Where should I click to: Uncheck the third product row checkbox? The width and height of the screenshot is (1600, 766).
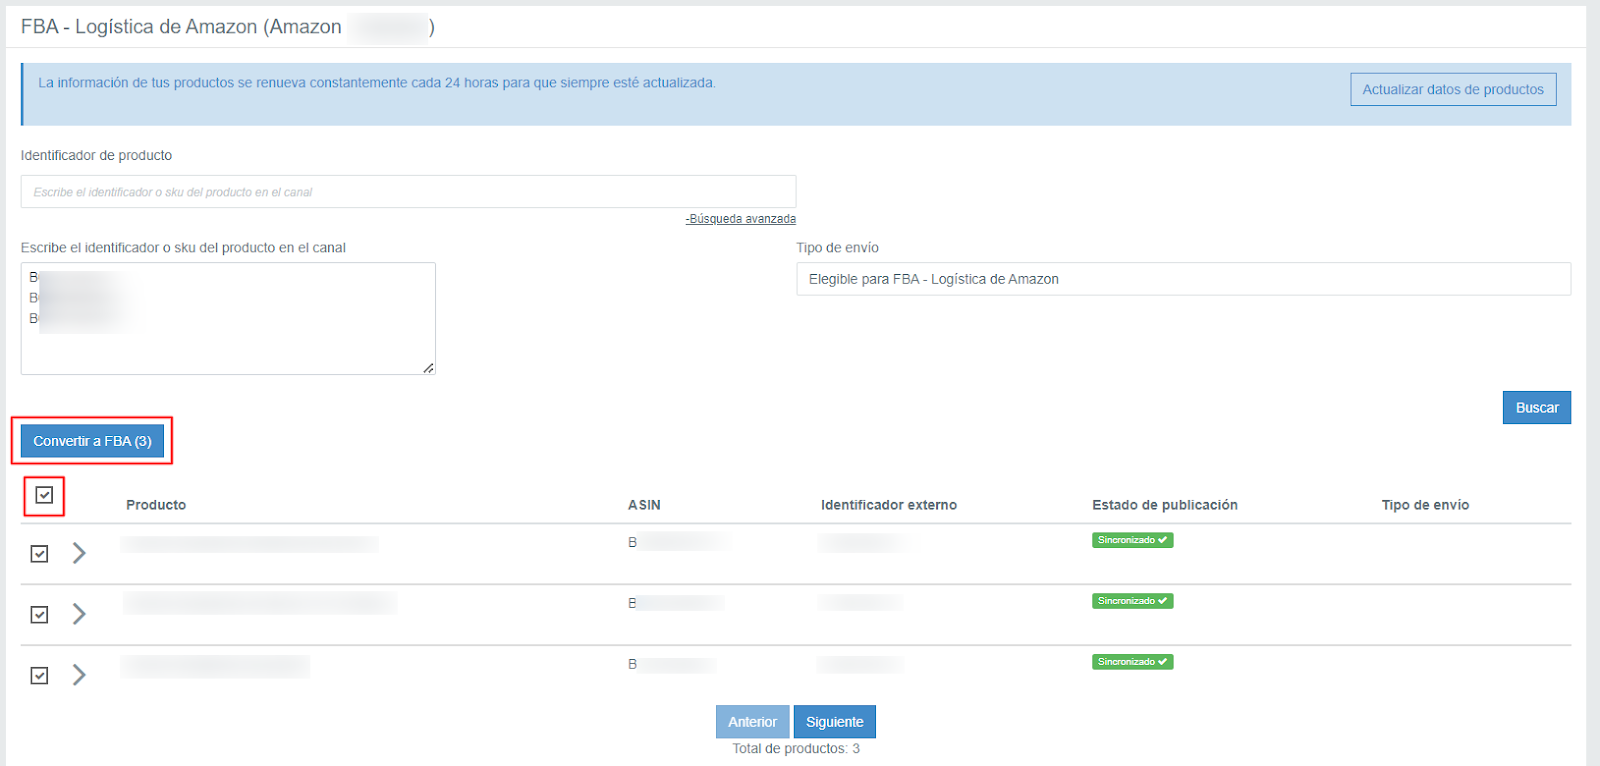pos(39,676)
